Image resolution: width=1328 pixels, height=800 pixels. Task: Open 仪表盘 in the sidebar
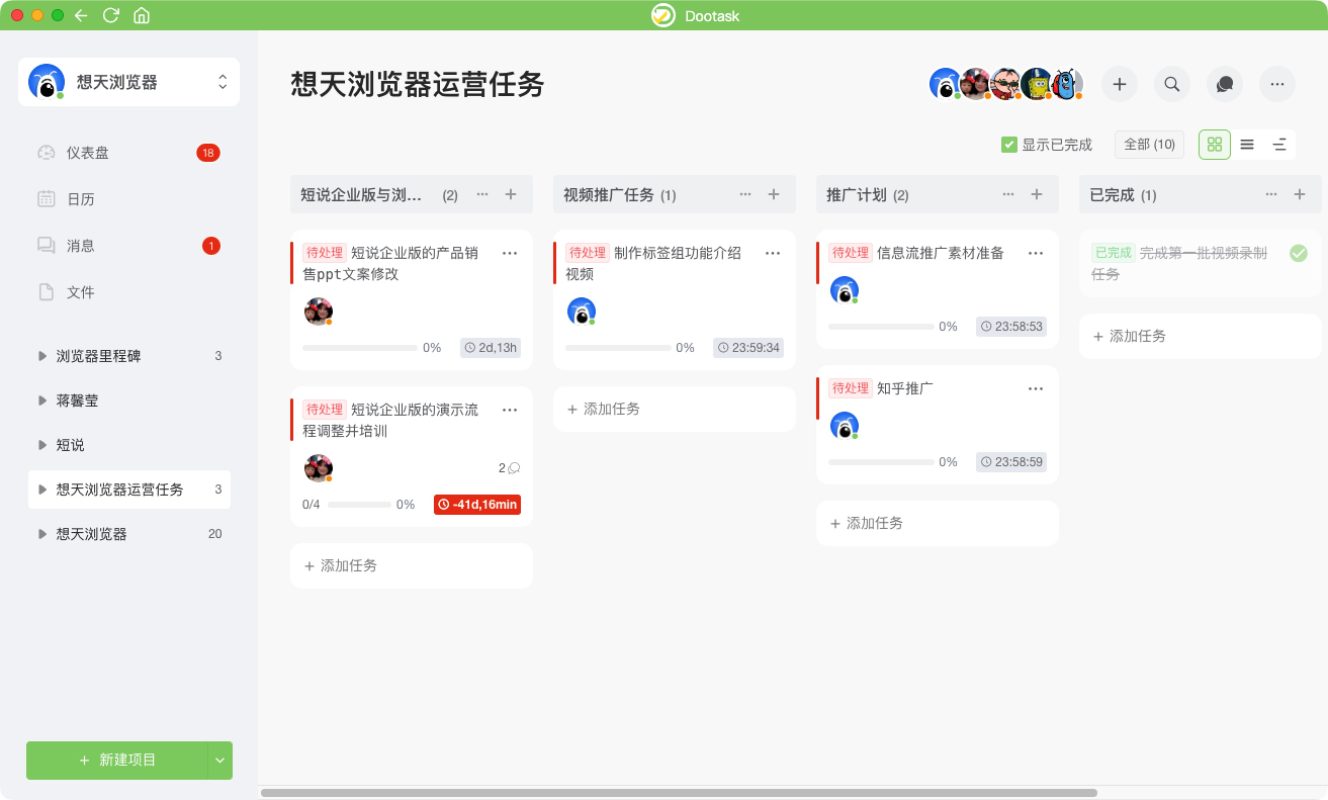tap(88, 153)
